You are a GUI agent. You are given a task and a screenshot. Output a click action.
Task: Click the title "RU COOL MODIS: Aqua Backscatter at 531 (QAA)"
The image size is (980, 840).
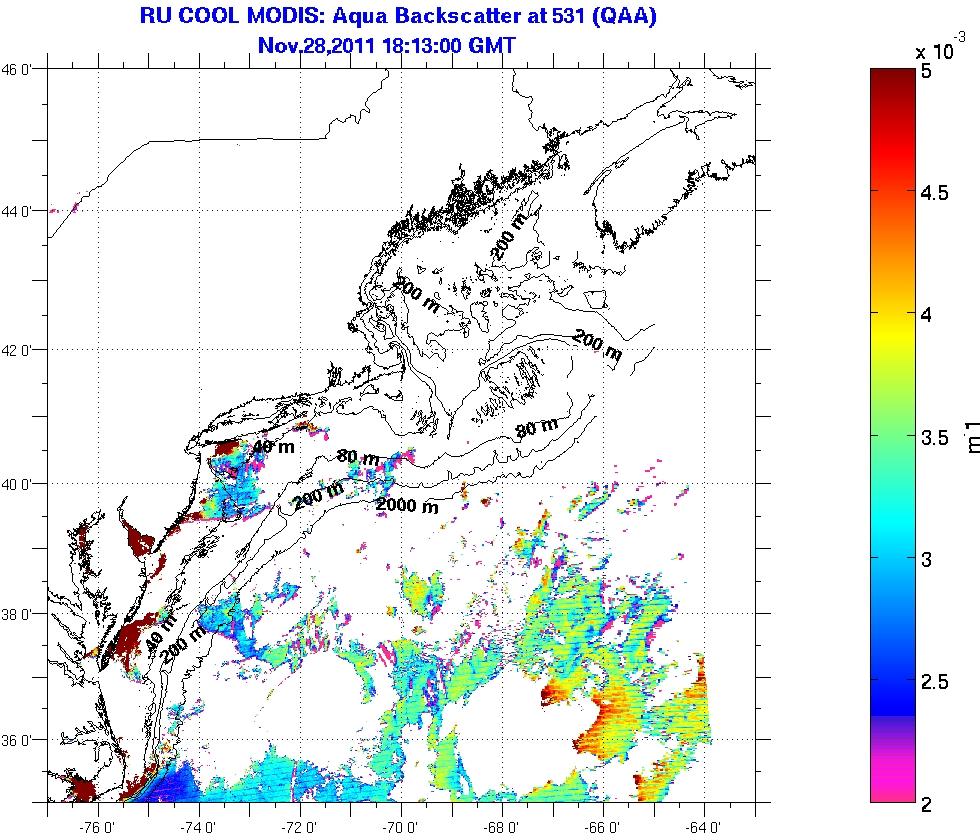pos(398,16)
